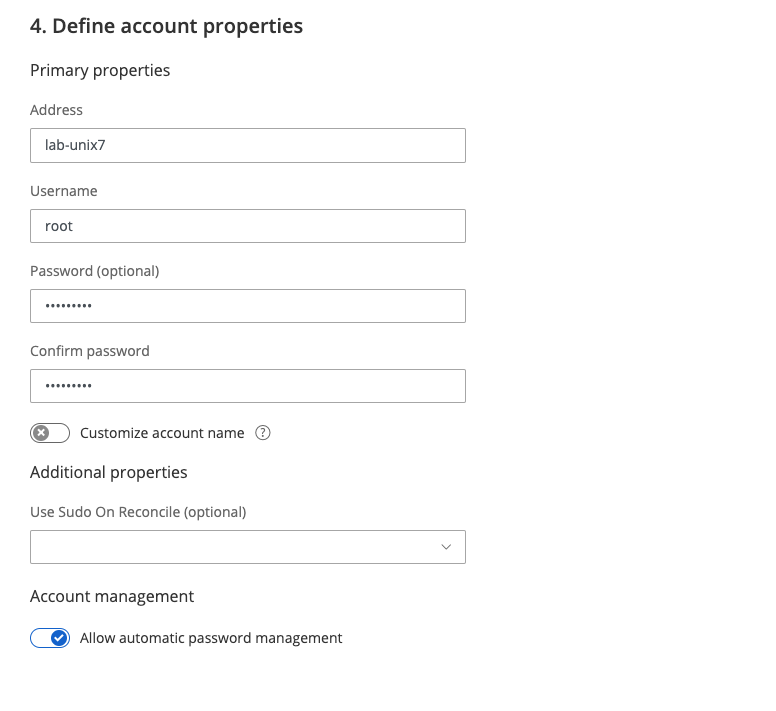This screenshot has width=776, height=711.
Task: Open the Use Sudo On Reconcile dropdown
Action: click(247, 547)
